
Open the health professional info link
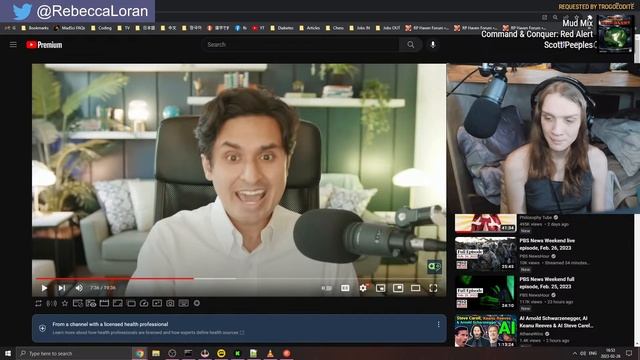tap(149, 333)
